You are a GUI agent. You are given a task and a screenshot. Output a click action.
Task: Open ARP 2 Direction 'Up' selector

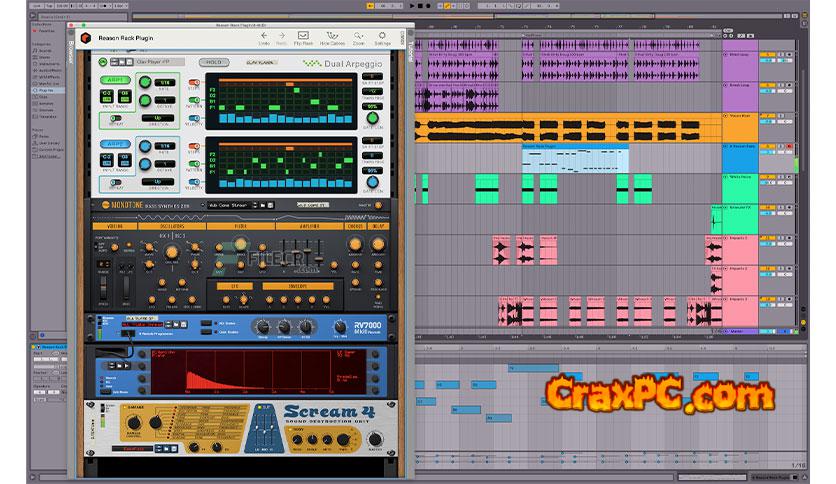[x=158, y=182]
